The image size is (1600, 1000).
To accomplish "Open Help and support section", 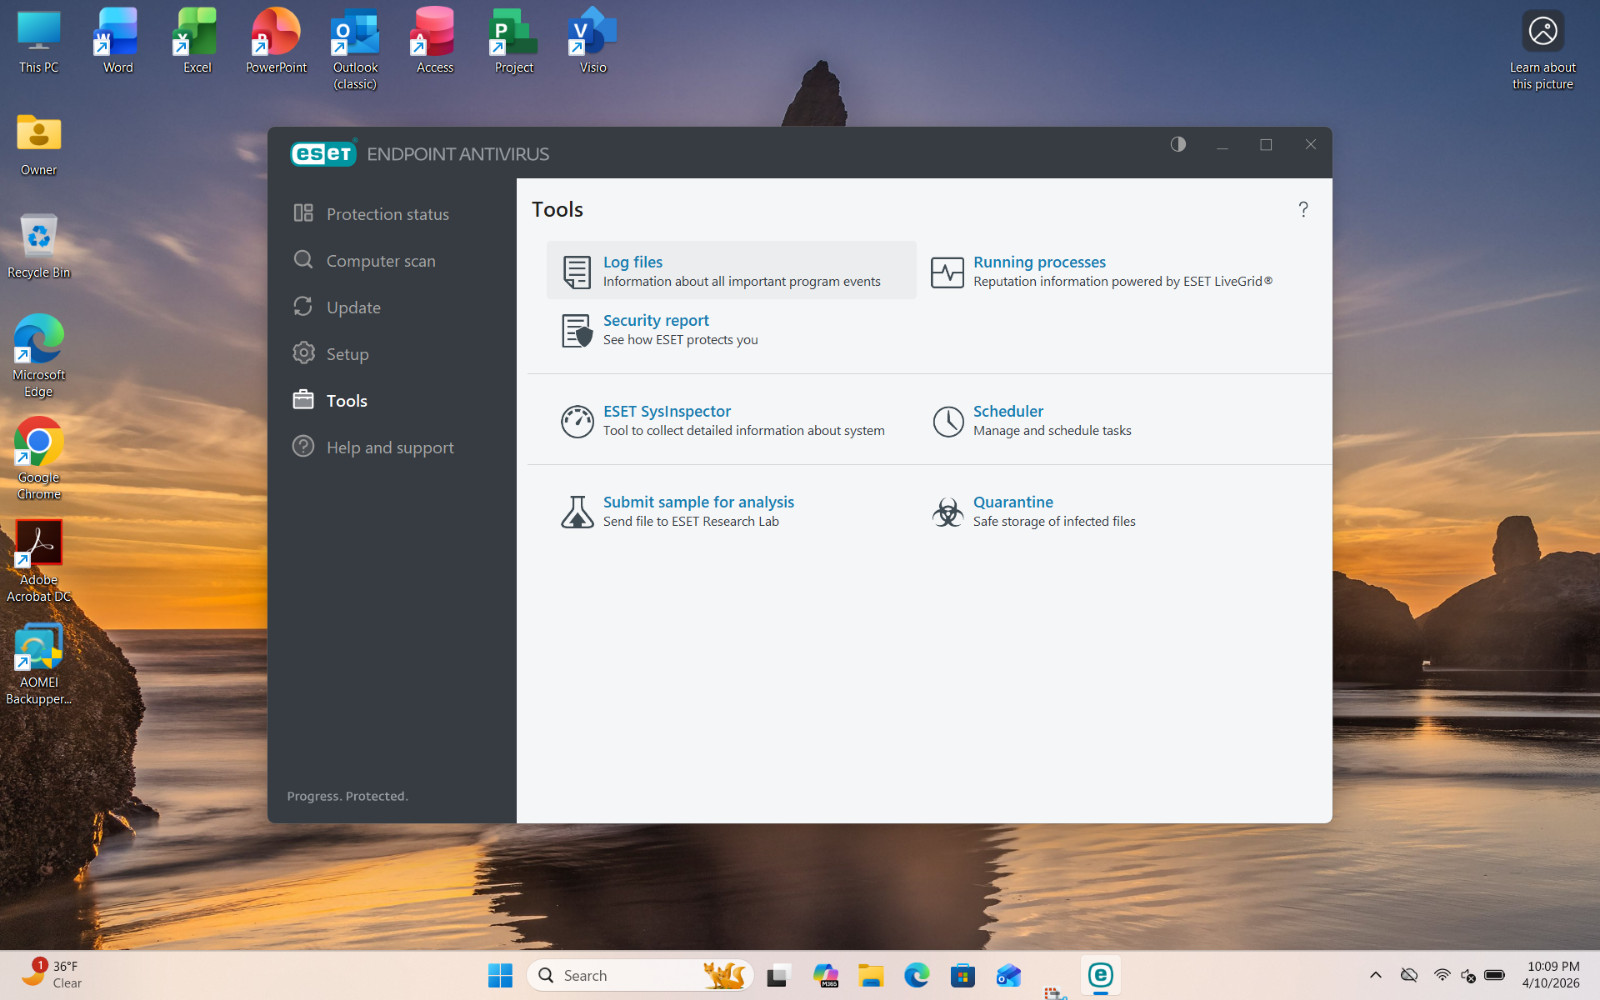I will point(392,447).
